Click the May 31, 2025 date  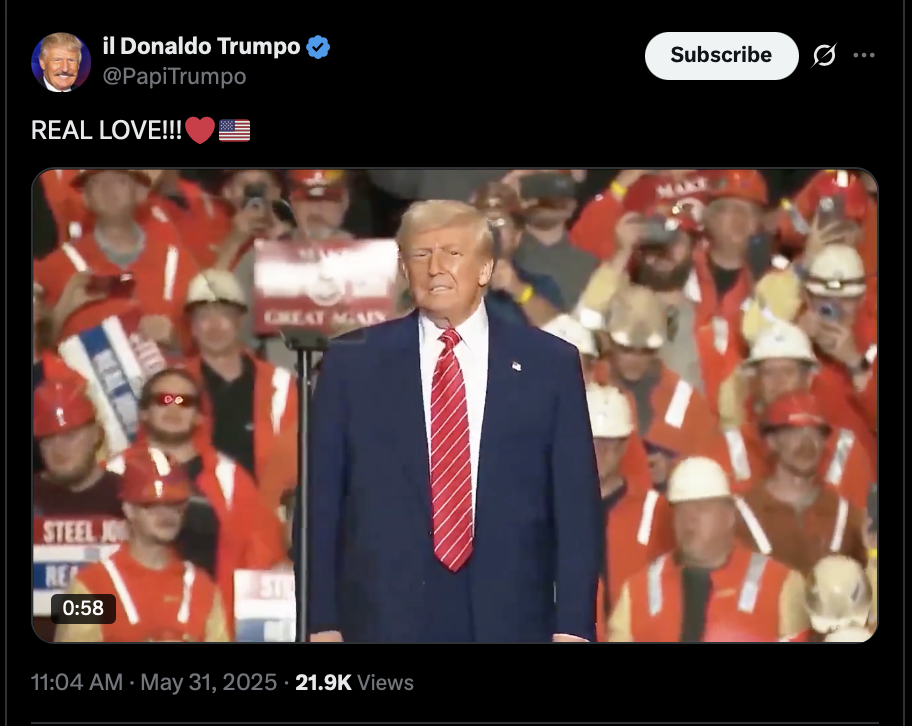(209, 682)
